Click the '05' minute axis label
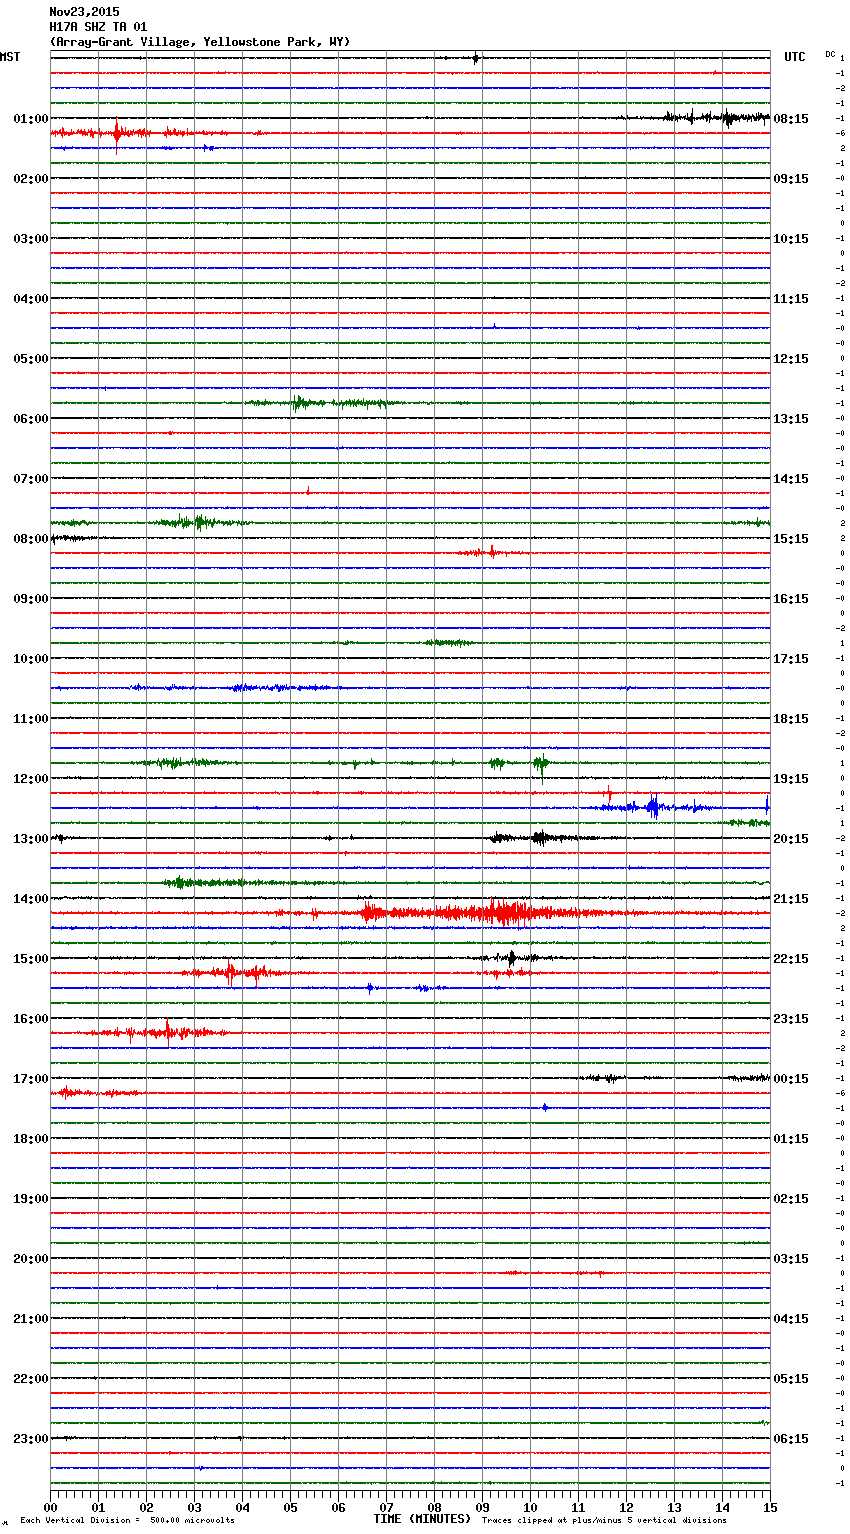 pyautogui.click(x=290, y=1506)
